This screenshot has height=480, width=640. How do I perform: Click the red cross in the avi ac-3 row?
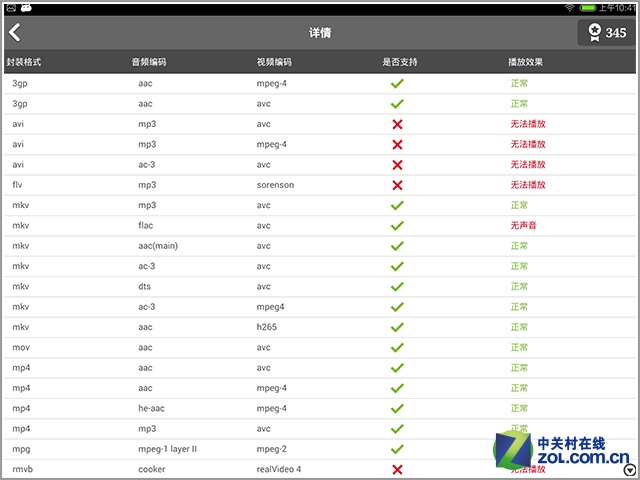tap(397, 165)
